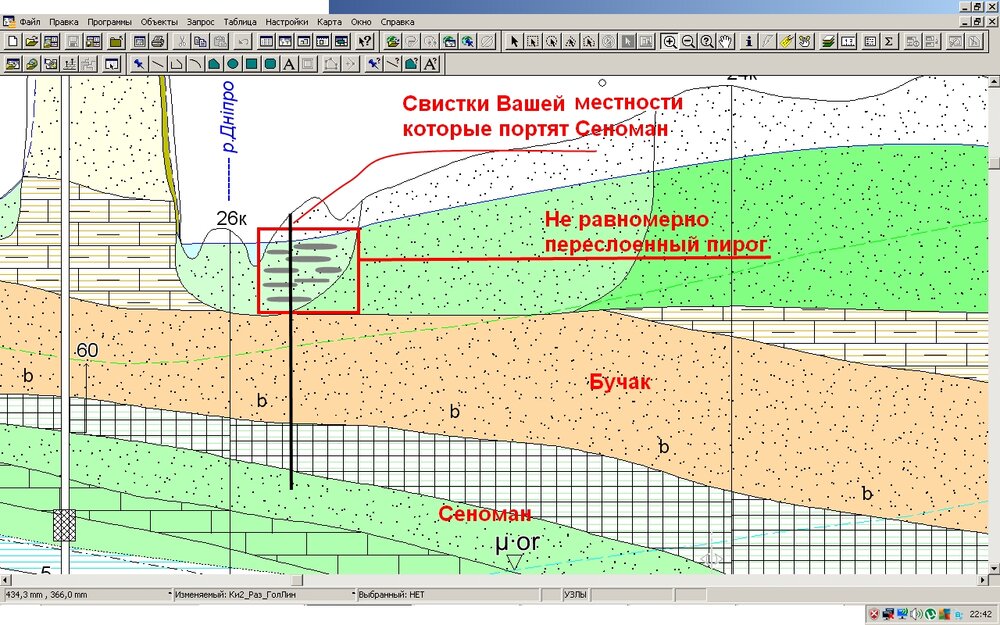Image resolution: width=1000 pixels, height=625 pixels.
Task: Open the Запрос menu
Action: tap(201, 22)
